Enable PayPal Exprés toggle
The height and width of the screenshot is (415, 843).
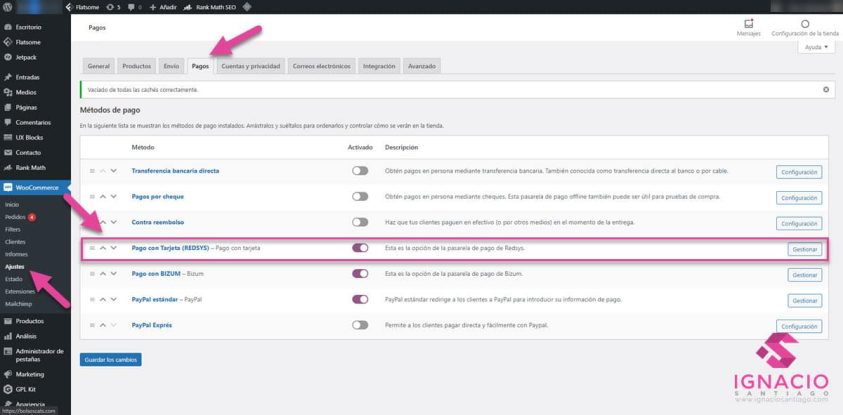point(360,325)
